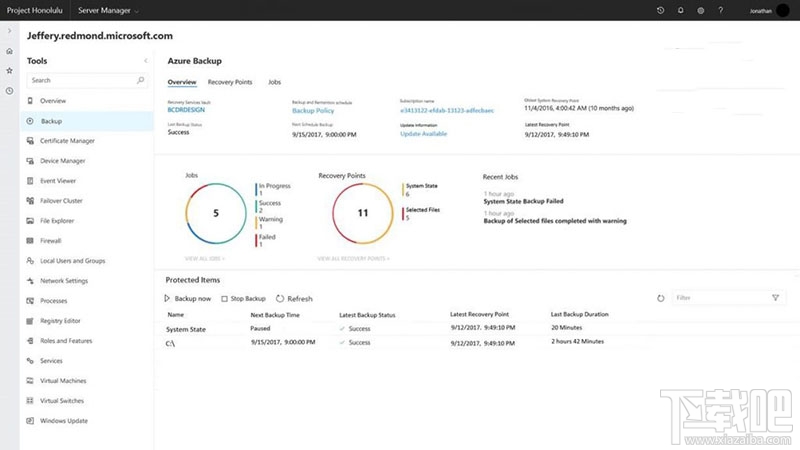Click the Tools search field
This screenshot has height=450, width=800.
pos(87,80)
